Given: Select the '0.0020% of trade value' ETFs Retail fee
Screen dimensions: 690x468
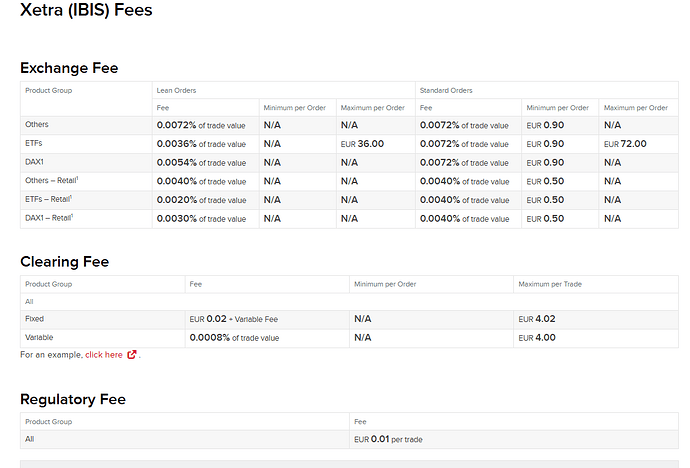Looking at the screenshot, I should pos(201,200).
